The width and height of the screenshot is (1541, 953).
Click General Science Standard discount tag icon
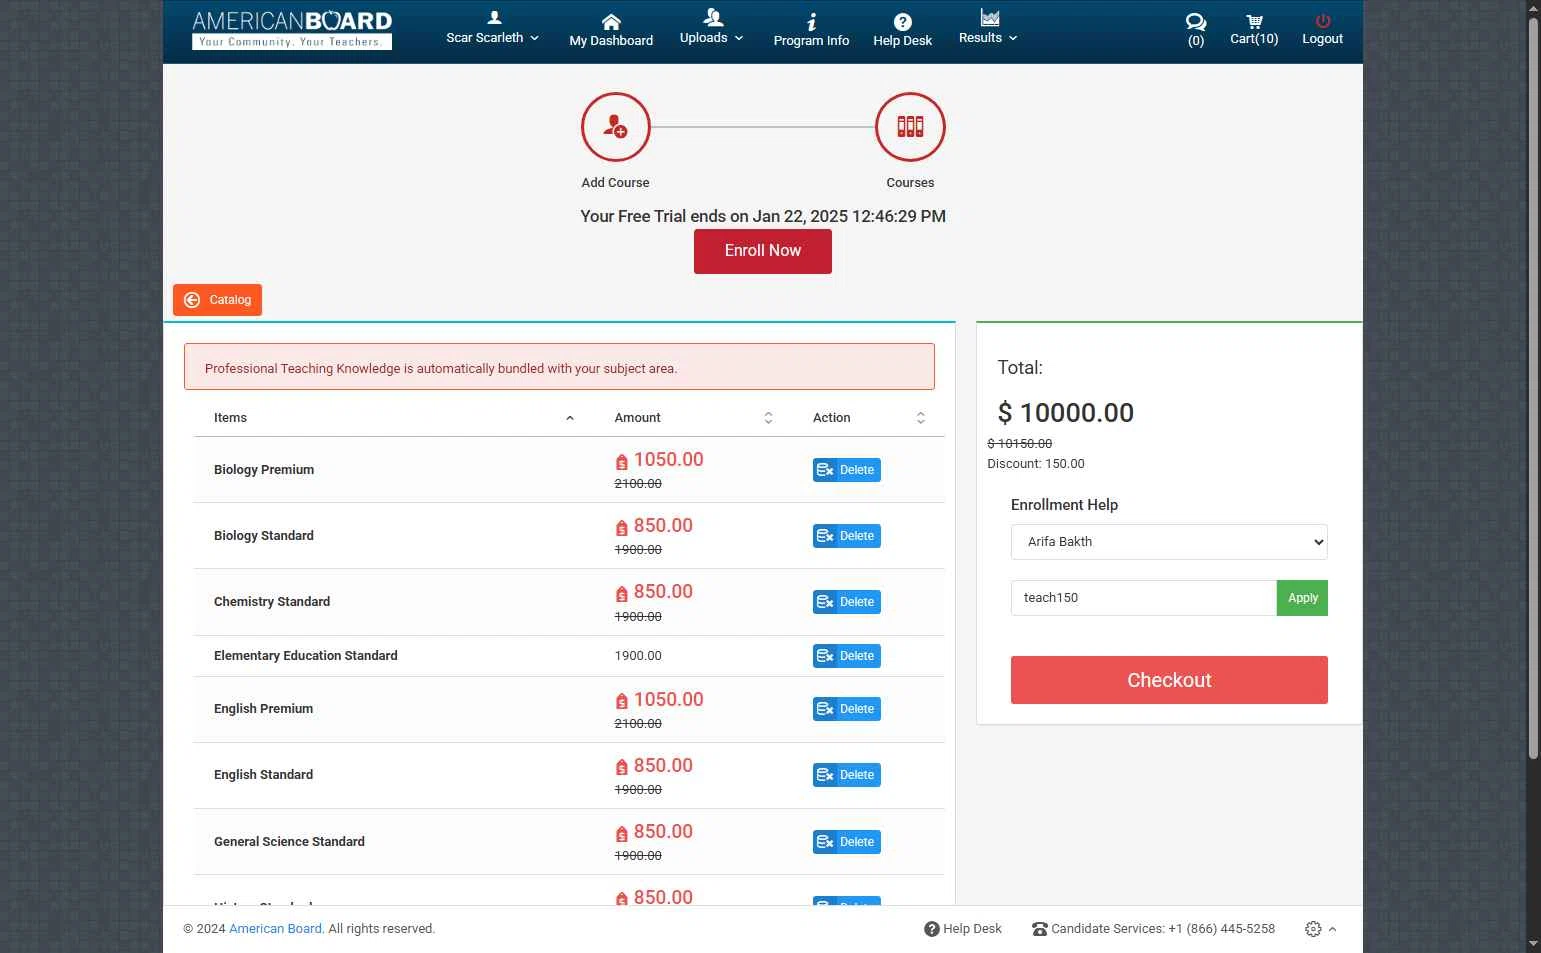point(621,833)
